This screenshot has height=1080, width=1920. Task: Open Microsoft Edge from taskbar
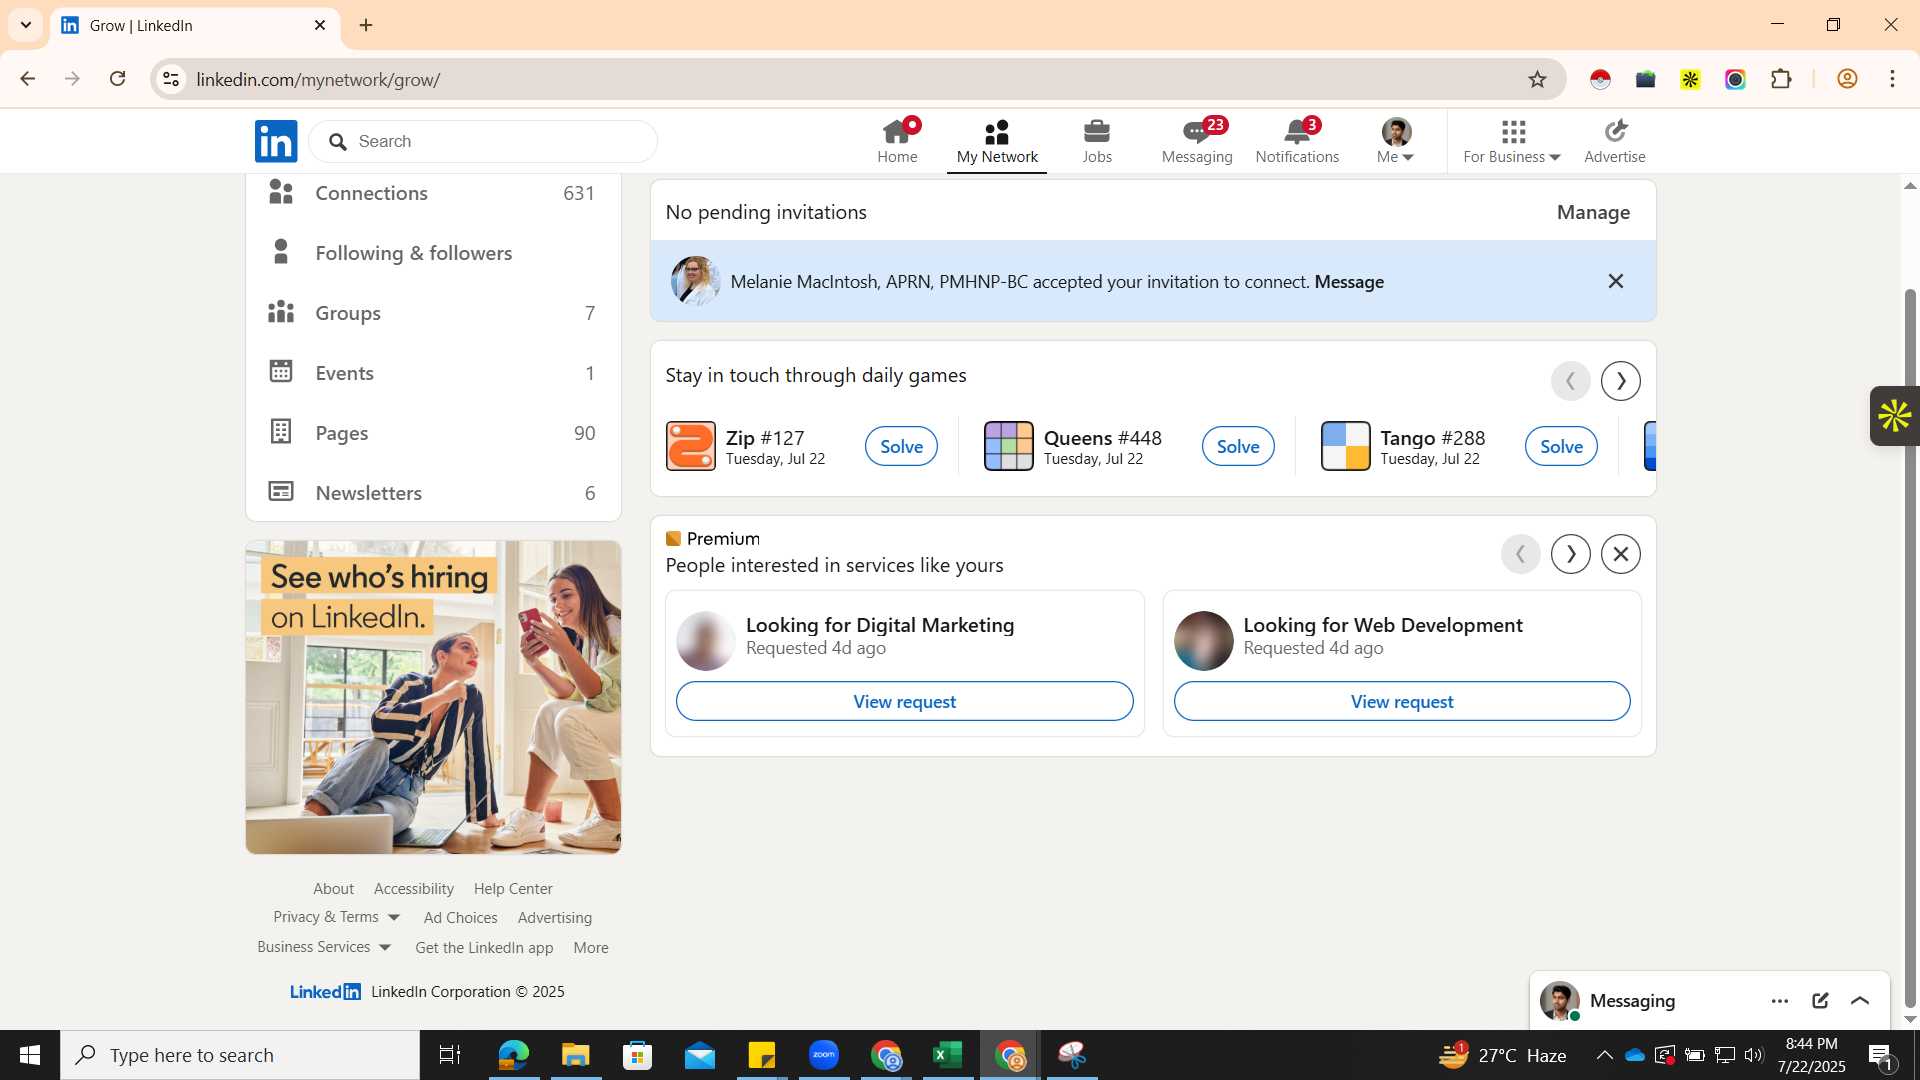513,1055
